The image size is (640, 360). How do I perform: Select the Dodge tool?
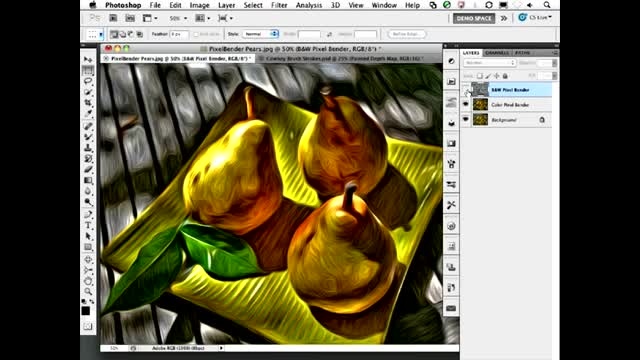pos(88,202)
